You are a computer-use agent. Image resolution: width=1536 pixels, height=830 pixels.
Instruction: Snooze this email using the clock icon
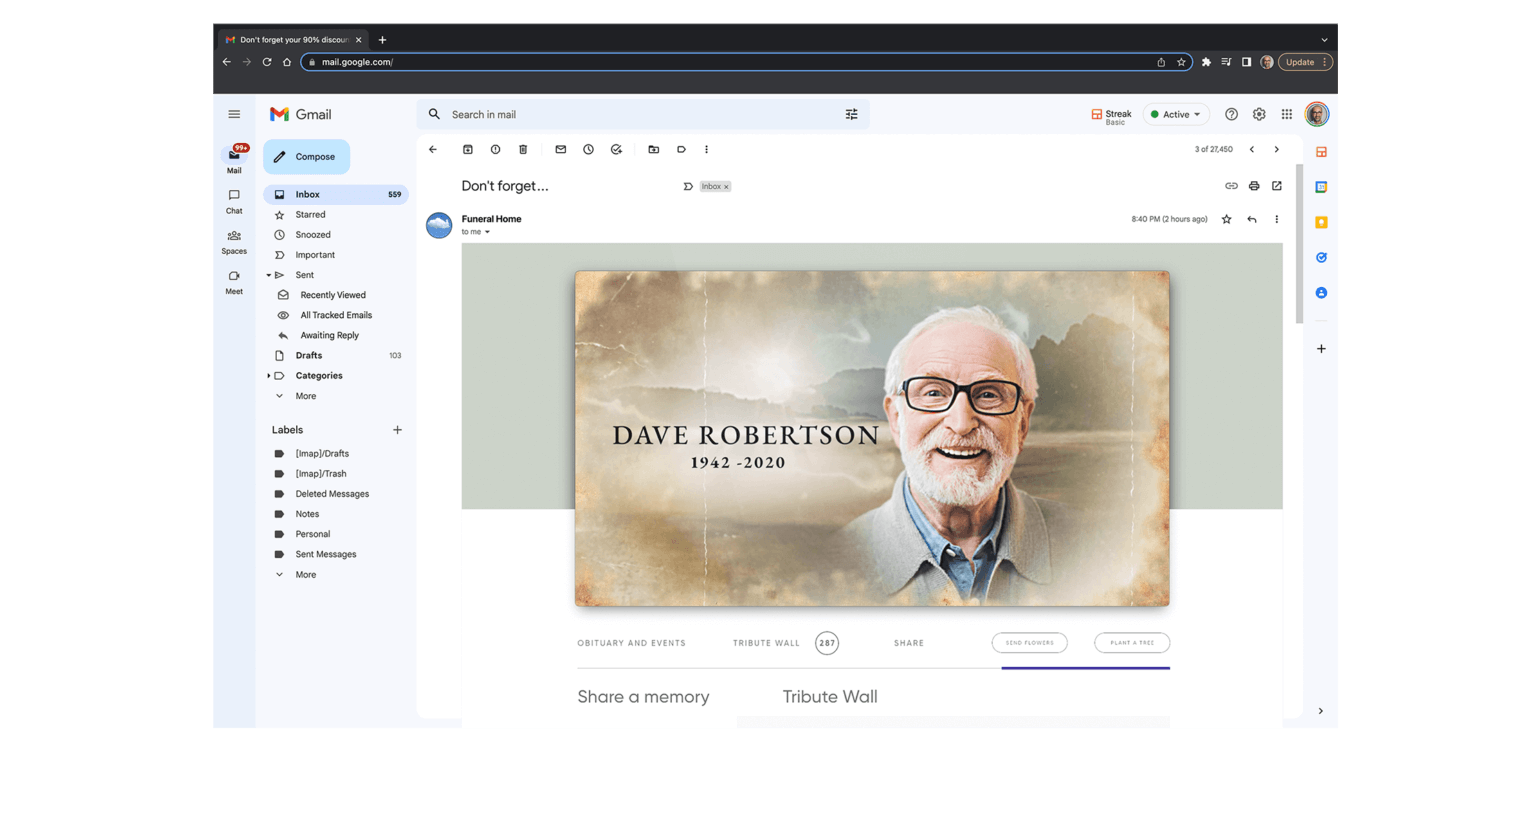coord(588,150)
